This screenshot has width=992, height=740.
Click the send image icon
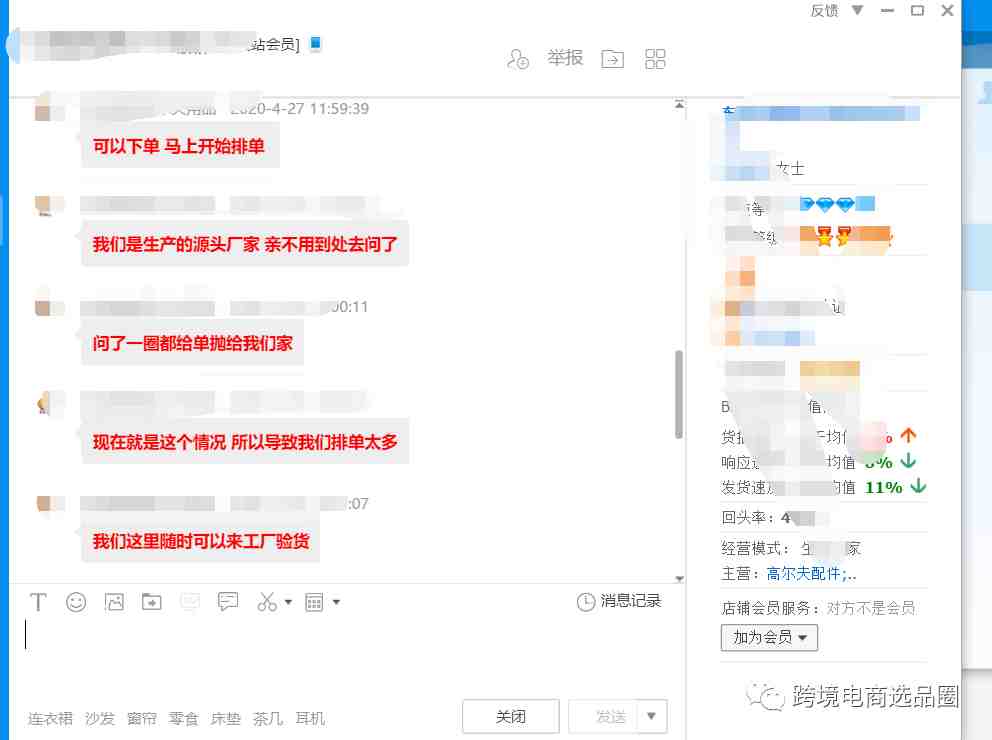114,601
